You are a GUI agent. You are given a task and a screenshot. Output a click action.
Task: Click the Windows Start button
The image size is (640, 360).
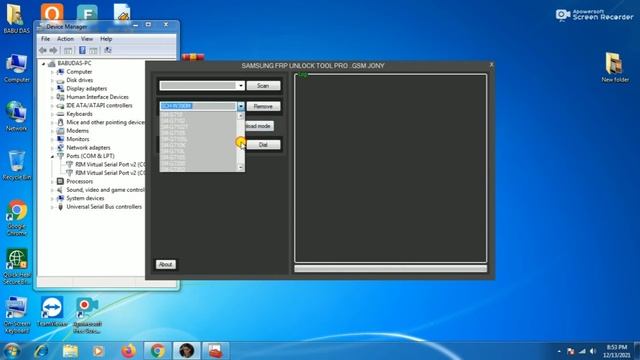click(11, 351)
